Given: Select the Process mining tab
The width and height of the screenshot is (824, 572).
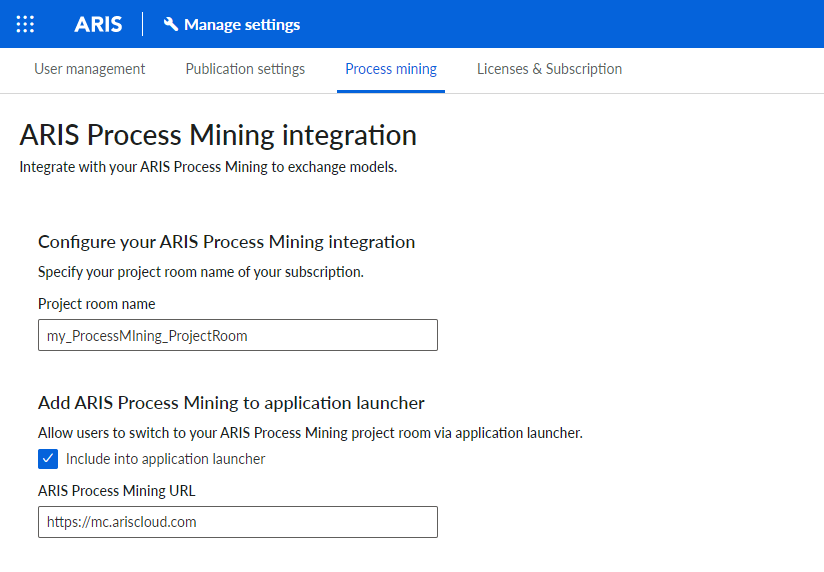Looking at the screenshot, I should pos(391,69).
